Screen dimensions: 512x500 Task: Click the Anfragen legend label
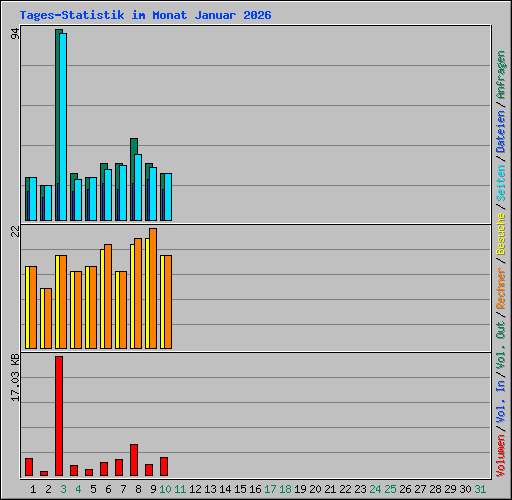(501, 75)
